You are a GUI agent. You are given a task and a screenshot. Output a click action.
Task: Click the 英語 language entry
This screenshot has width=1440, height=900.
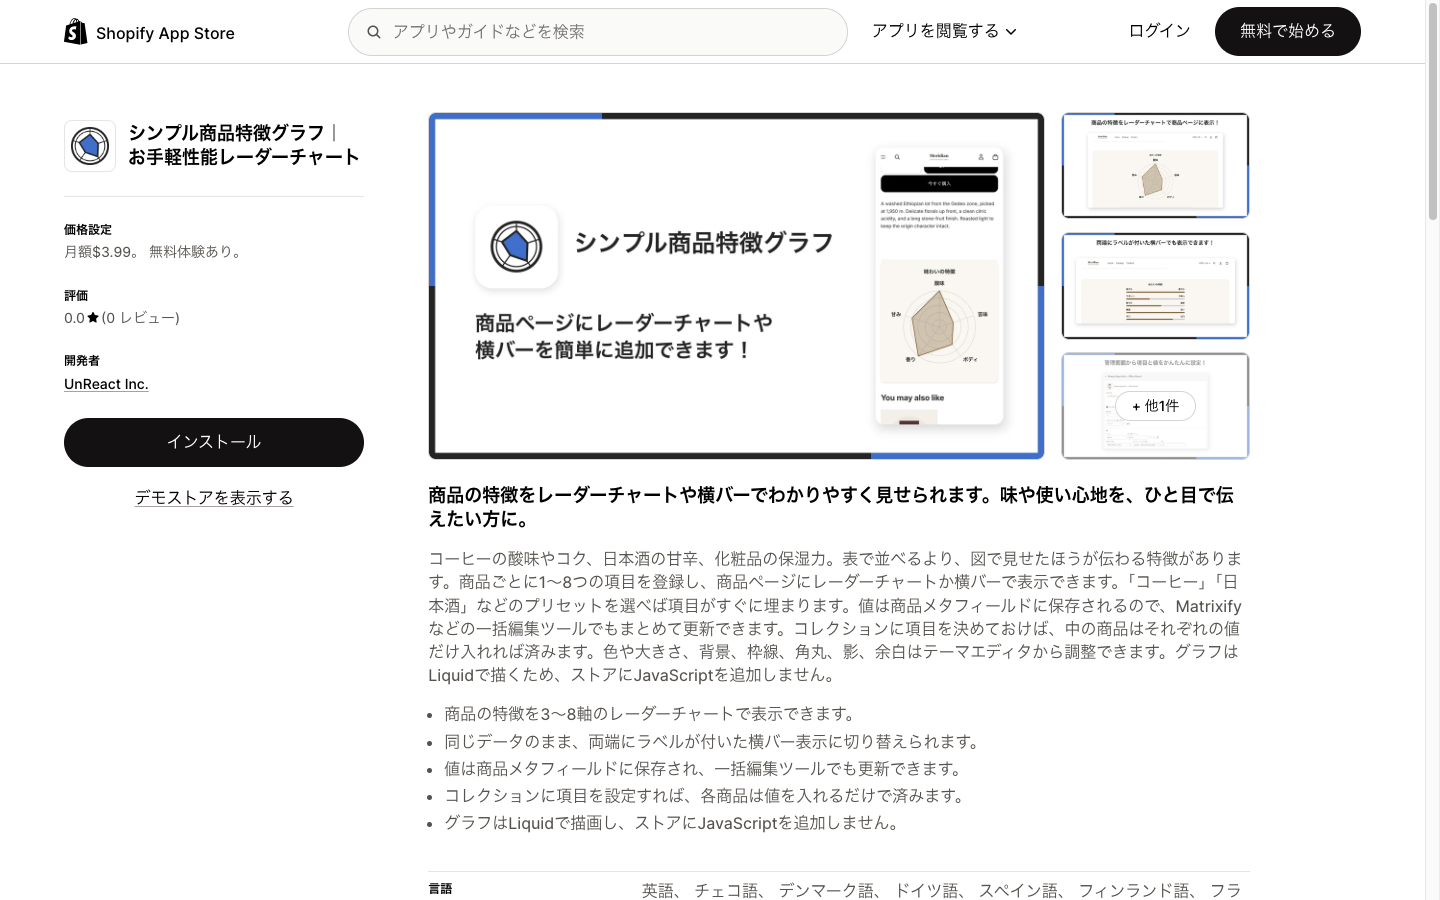[x=658, y=890]
